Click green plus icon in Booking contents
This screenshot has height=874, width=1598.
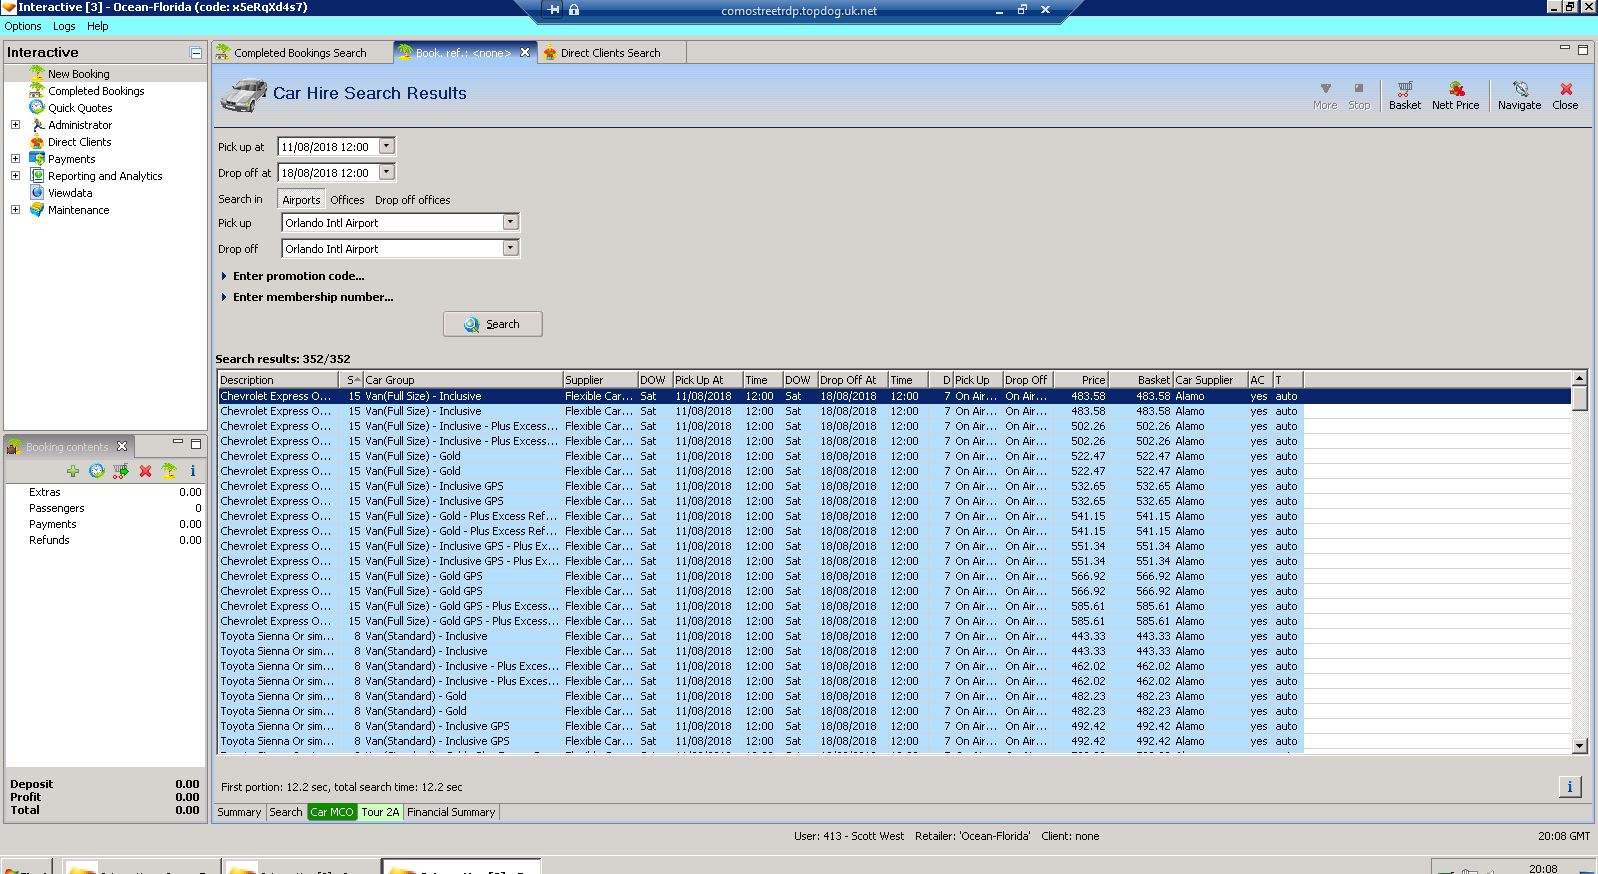pos(73,471)
